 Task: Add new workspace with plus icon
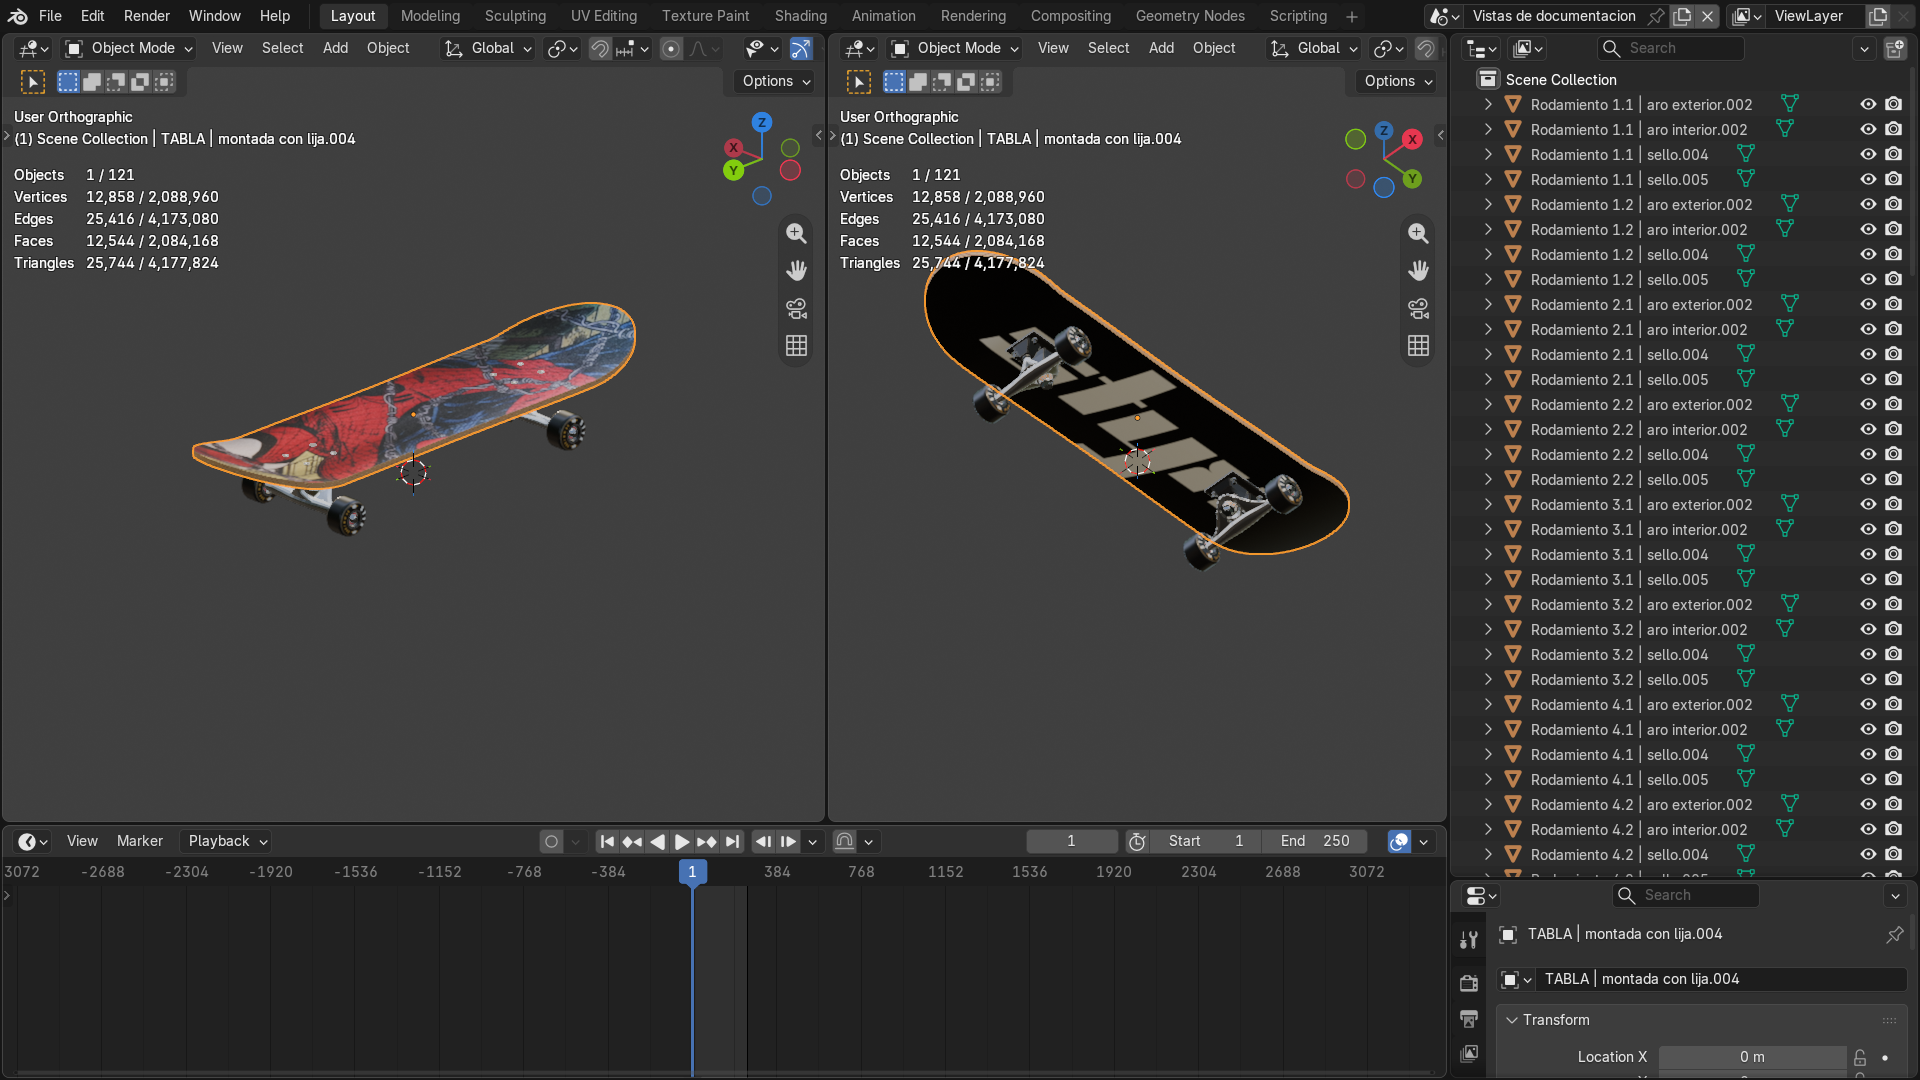point(1352,17)
